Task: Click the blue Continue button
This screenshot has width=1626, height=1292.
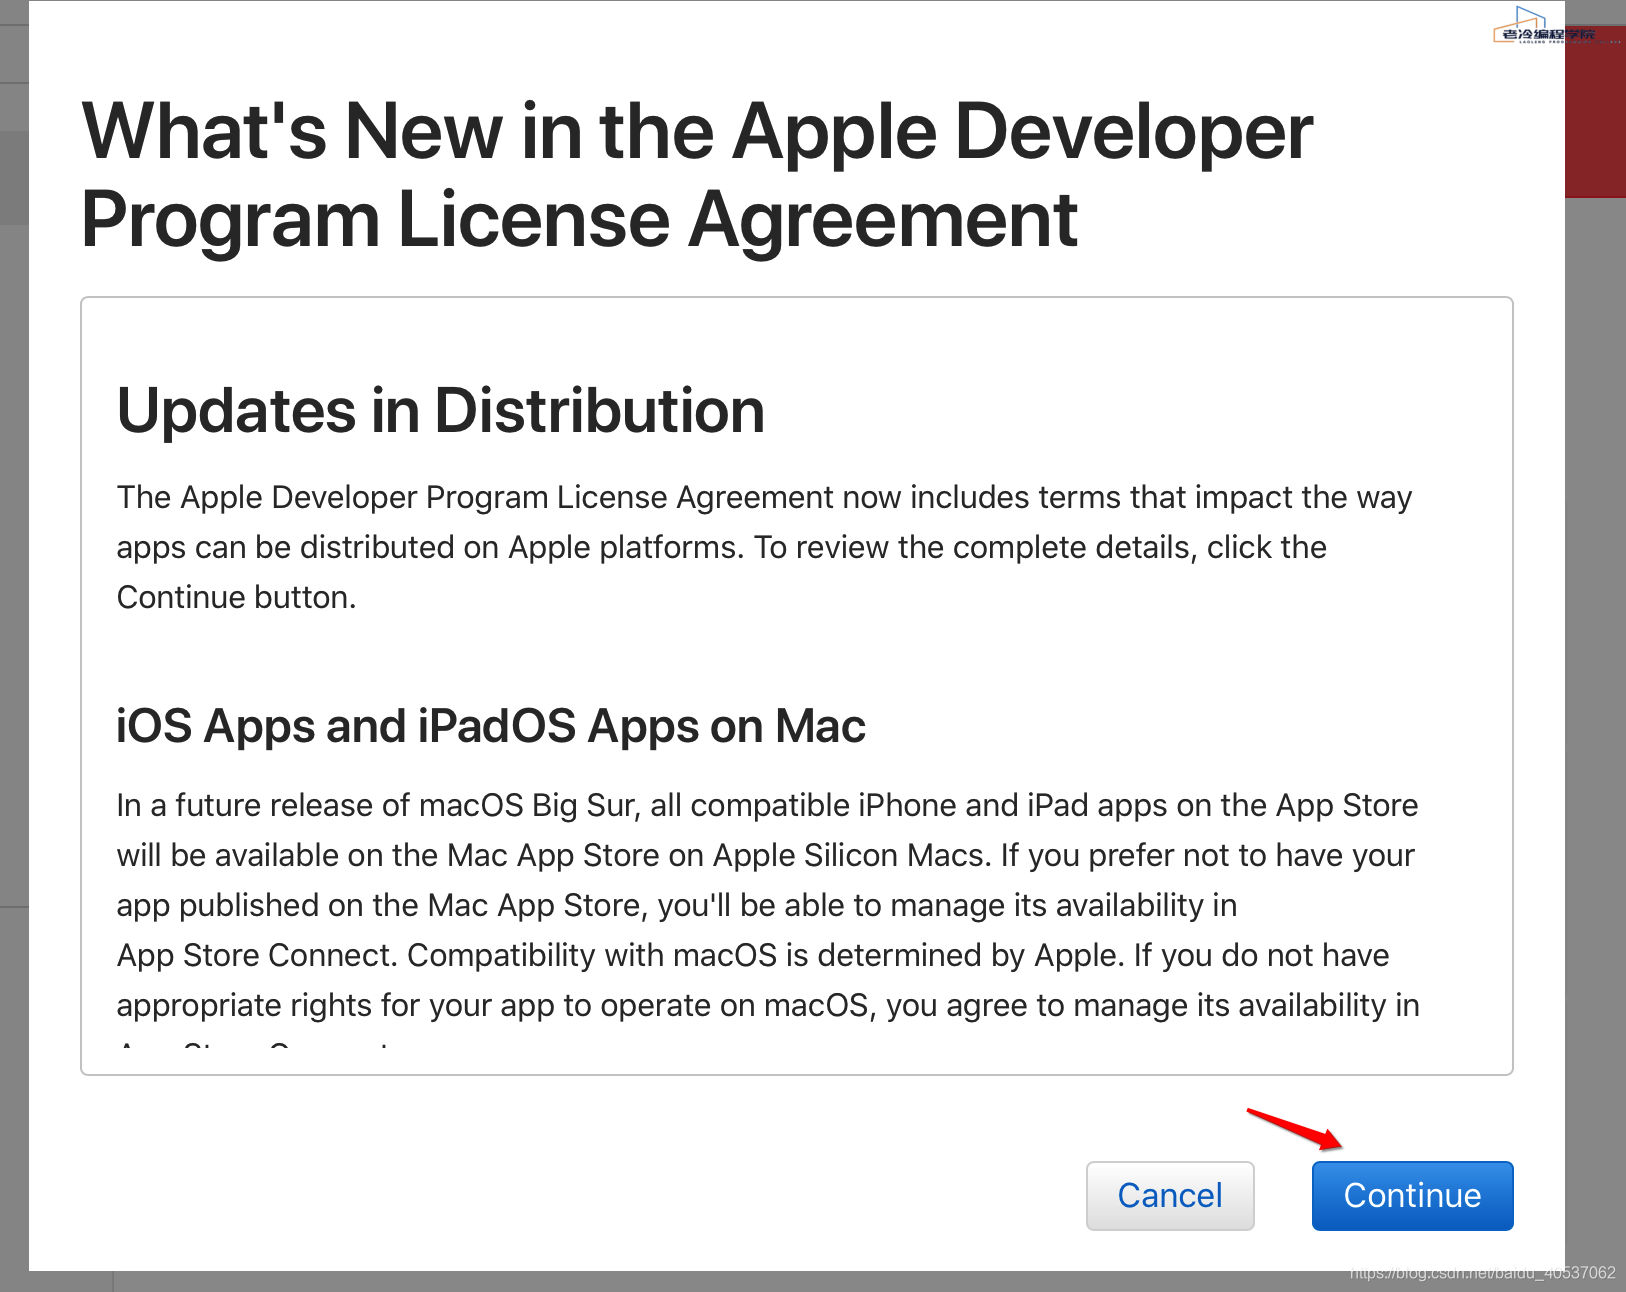Action: click(1412, 1195)
